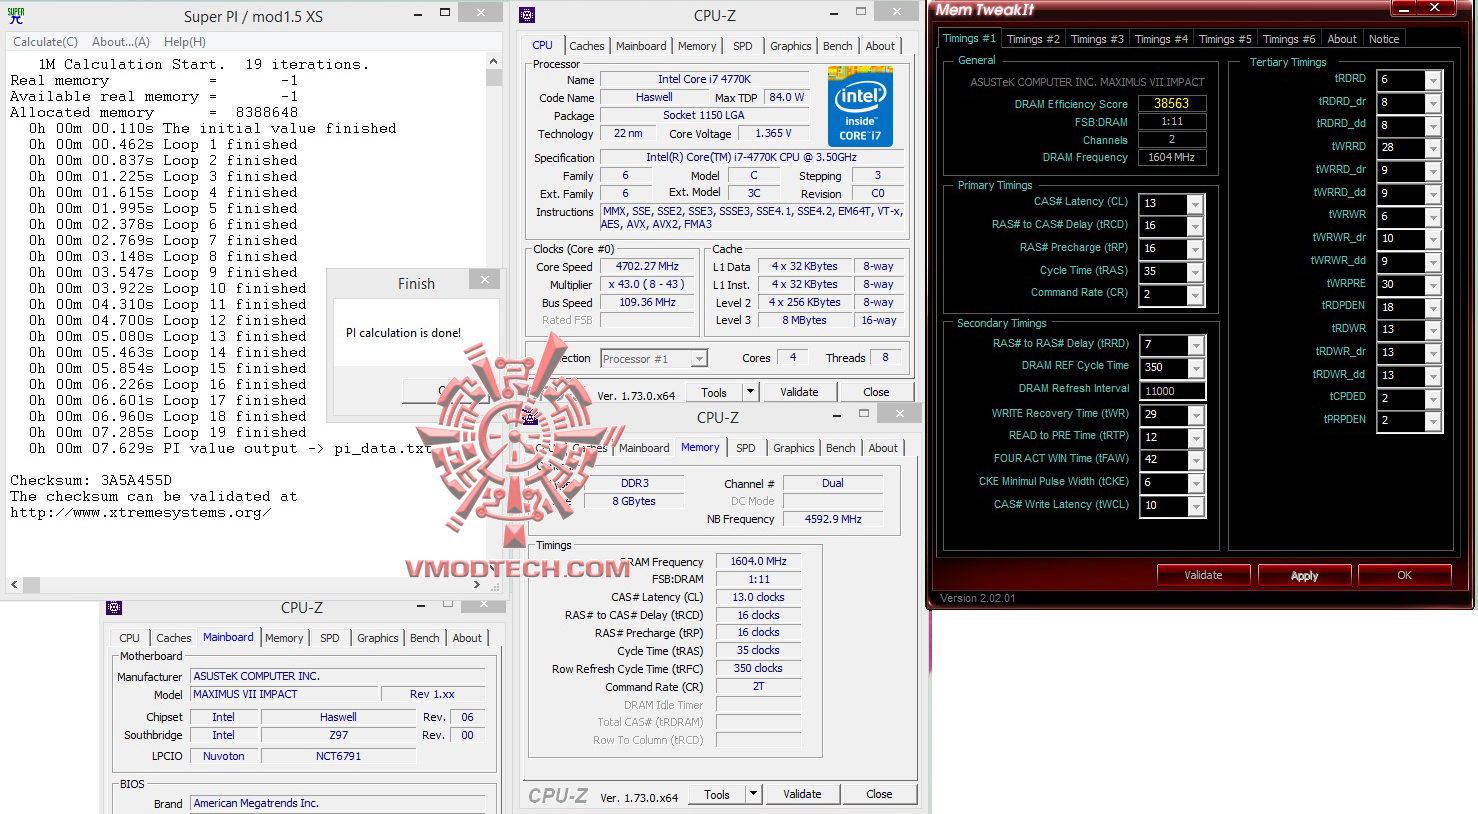Click Validate in the top CPU-Z window

click(x=799, y=392)
